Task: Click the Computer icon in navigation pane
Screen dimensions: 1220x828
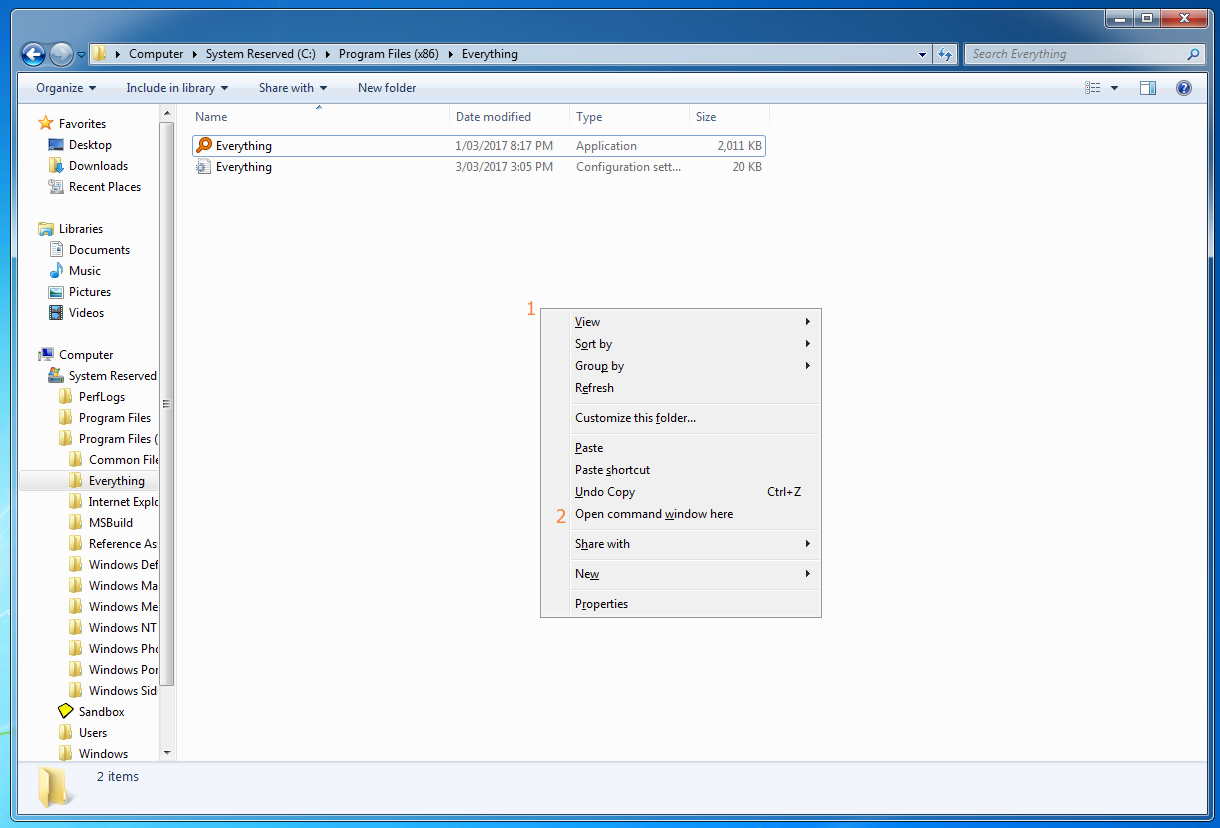Action: [45, 355]
